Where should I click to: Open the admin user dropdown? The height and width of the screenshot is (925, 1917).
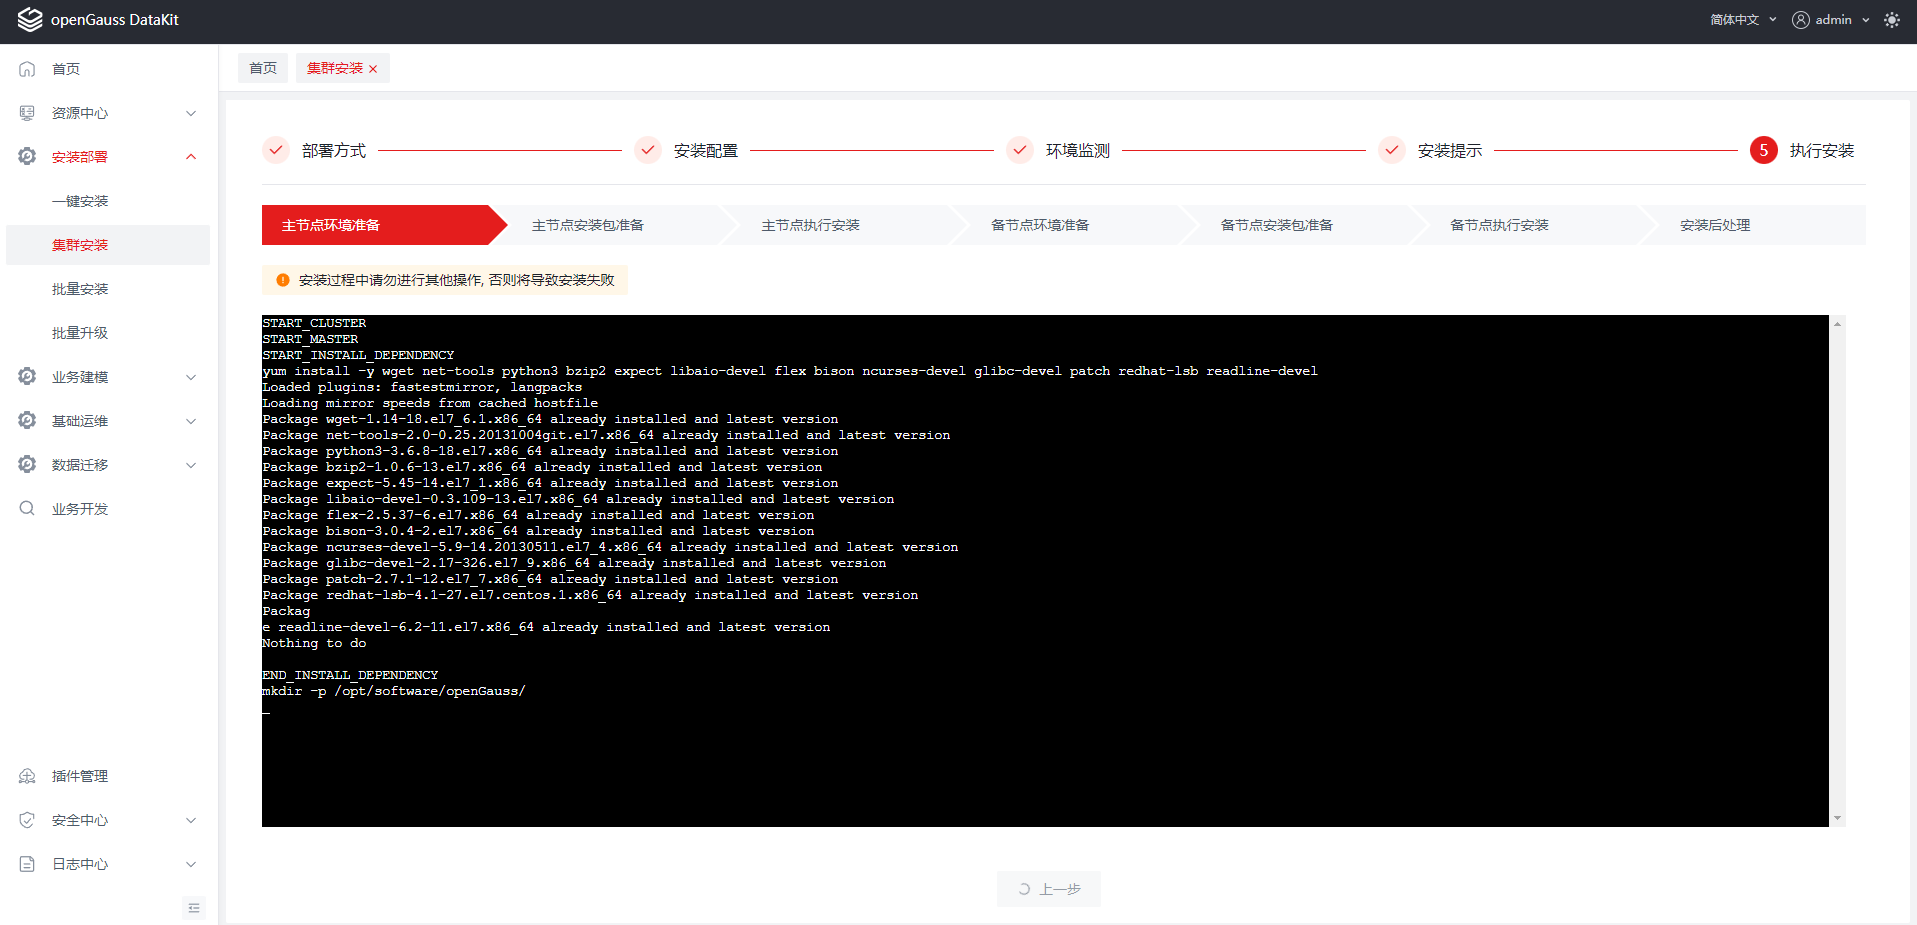(1831, 20)
